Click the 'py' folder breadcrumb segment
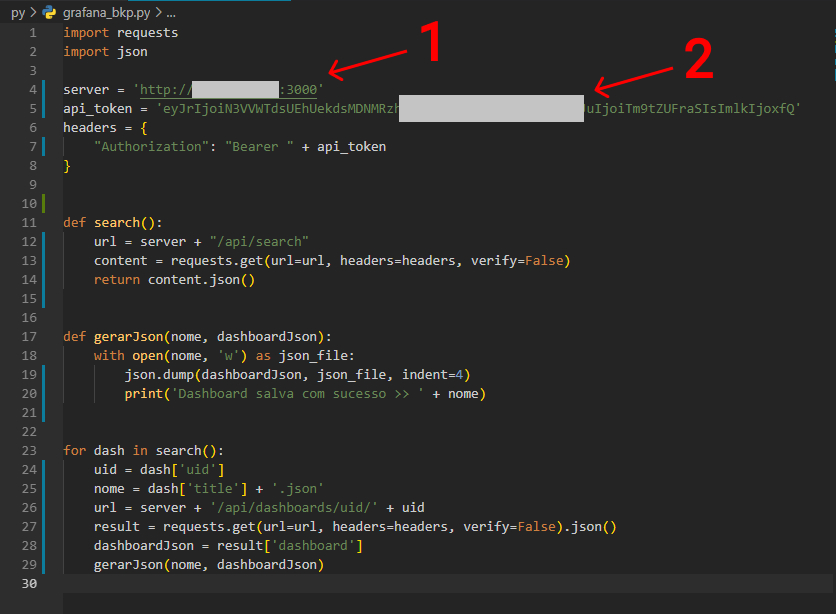 click(x=18, y=13)
